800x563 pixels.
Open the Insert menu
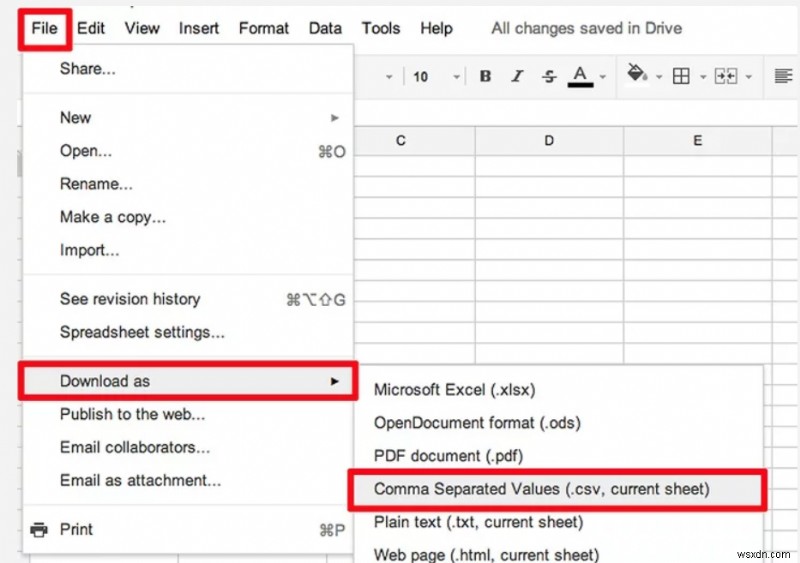[198, 28]
